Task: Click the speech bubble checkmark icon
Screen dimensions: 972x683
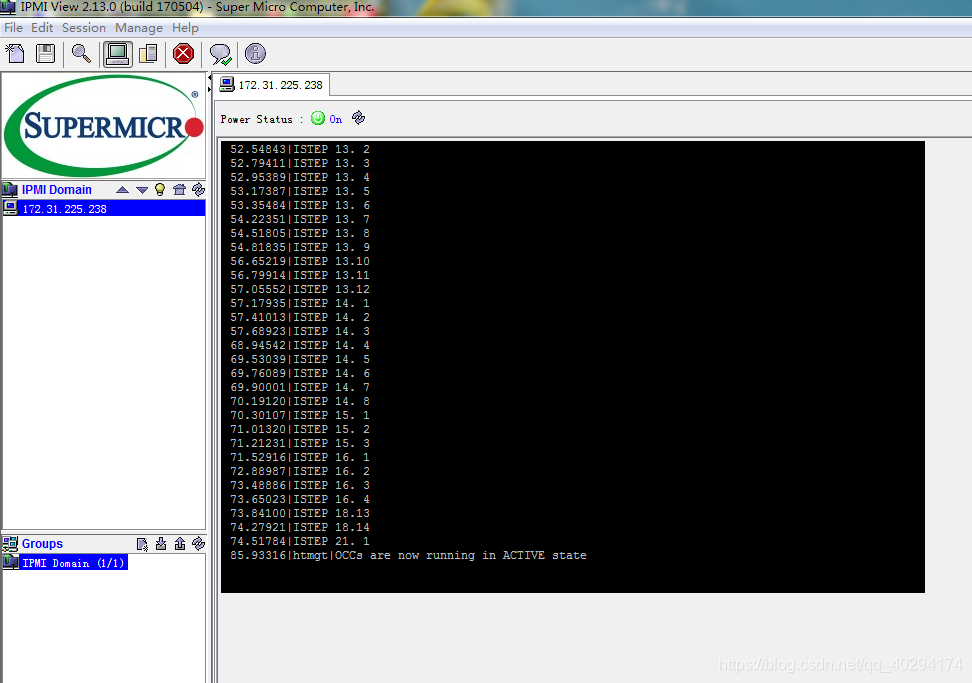Action: pos(220,55)
